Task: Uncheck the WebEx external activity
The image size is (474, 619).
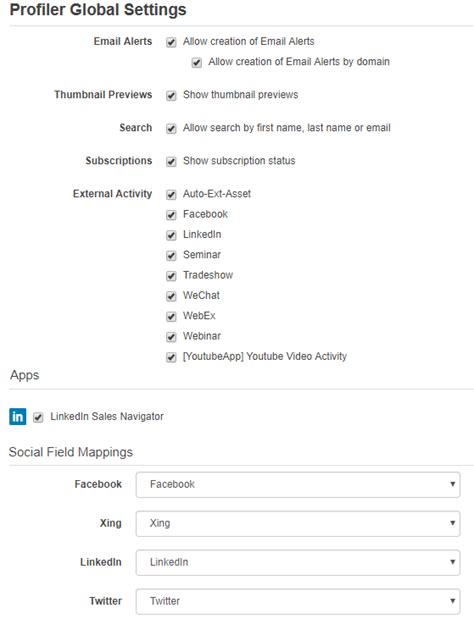Action: 171,317
